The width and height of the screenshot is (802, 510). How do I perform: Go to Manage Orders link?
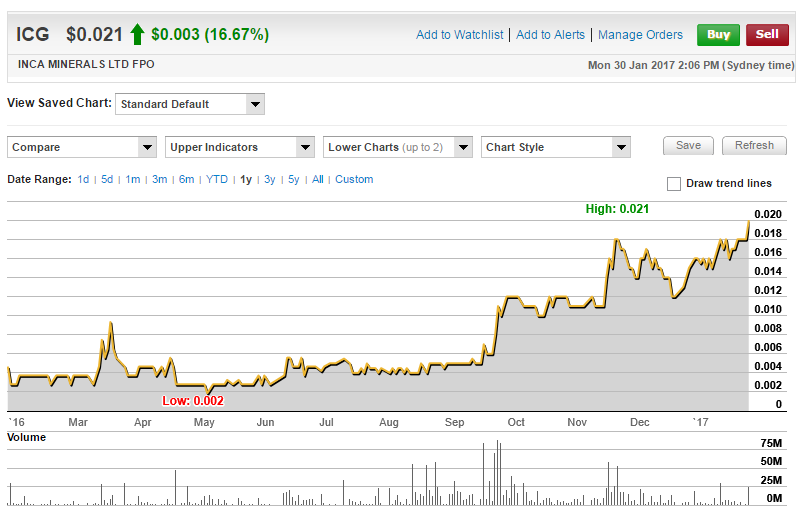[640, 35]
